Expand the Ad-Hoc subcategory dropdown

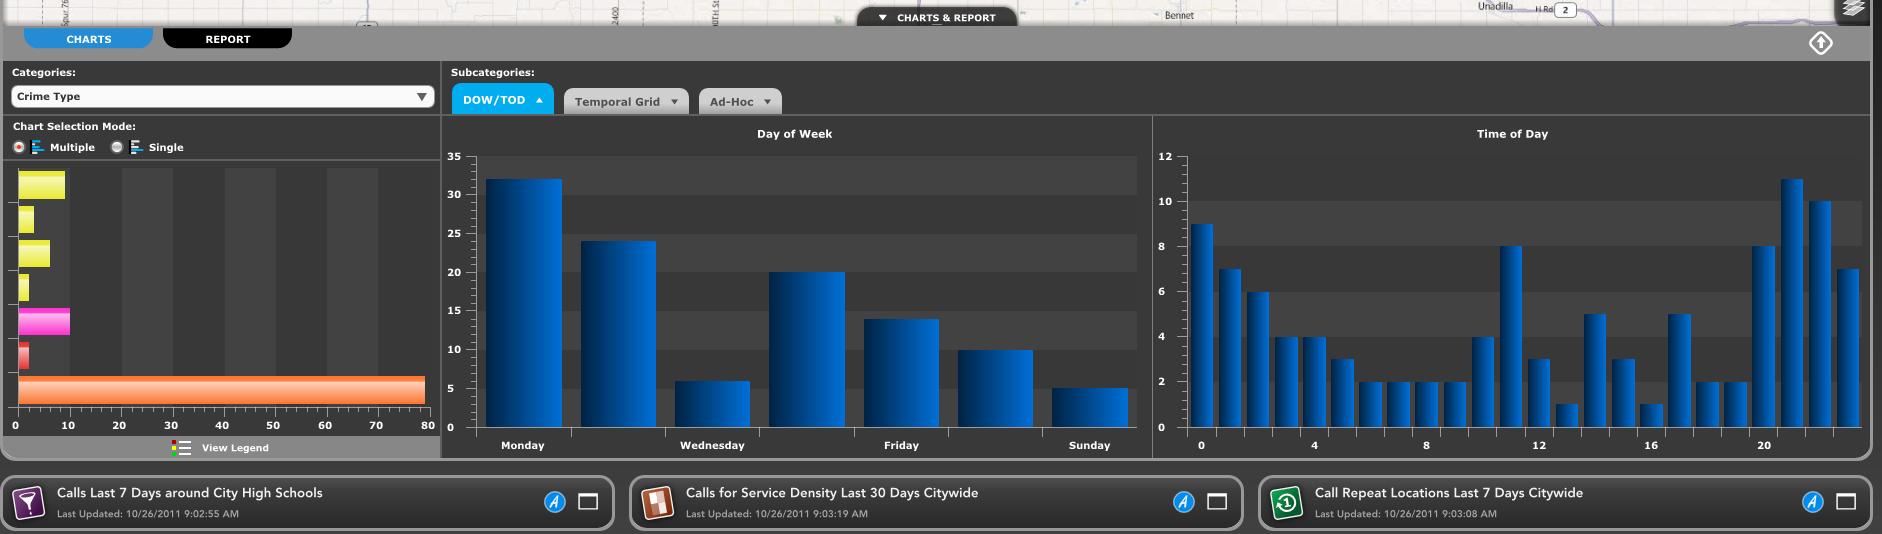(x=740, y=101)
